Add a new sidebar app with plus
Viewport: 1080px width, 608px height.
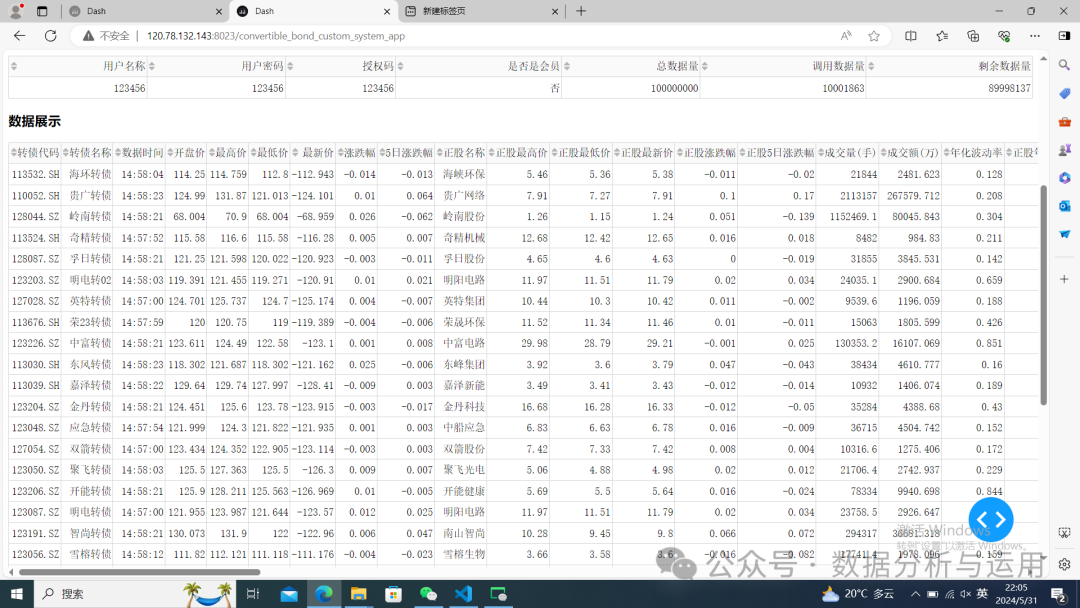[1064, 279]
